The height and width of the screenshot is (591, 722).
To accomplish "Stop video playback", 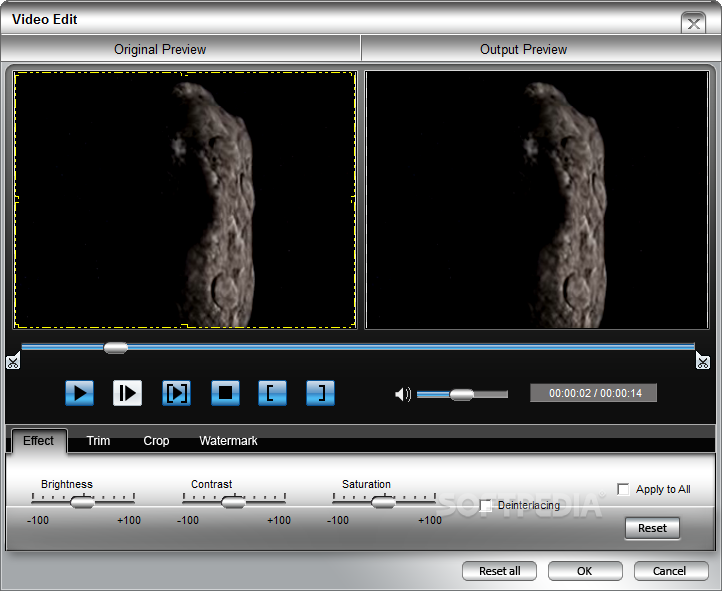I will pyautogui.click(x=225, y=393).
